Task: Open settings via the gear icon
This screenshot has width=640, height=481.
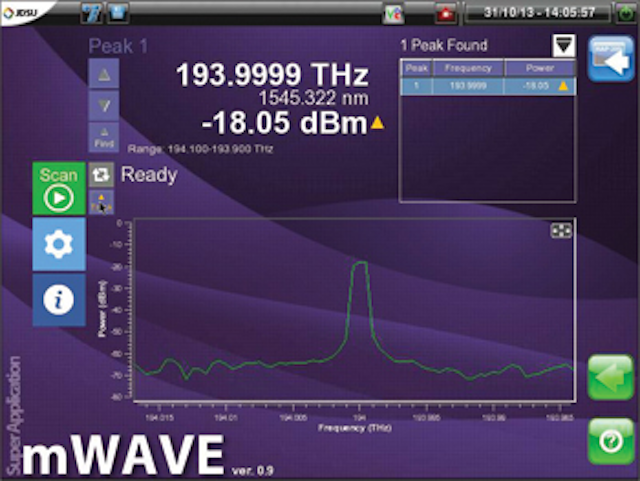Action: point(59,244)
